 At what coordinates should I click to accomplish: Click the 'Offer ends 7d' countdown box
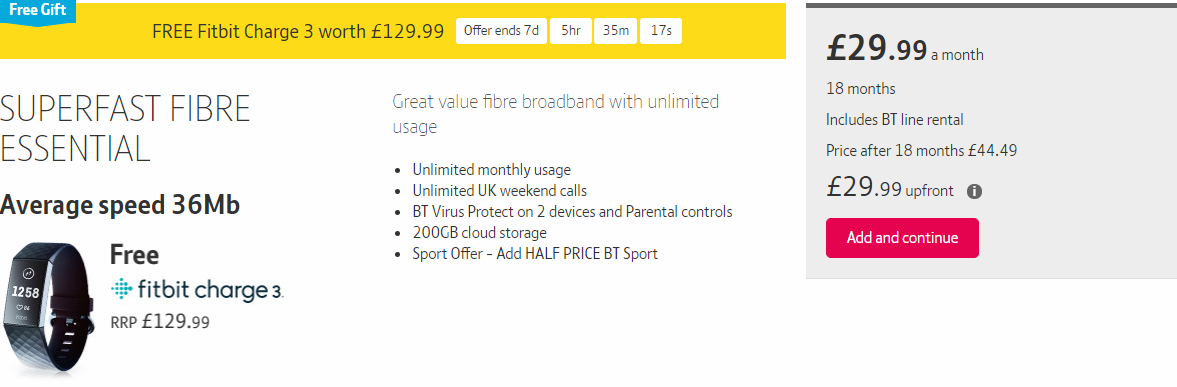(501, 31)
